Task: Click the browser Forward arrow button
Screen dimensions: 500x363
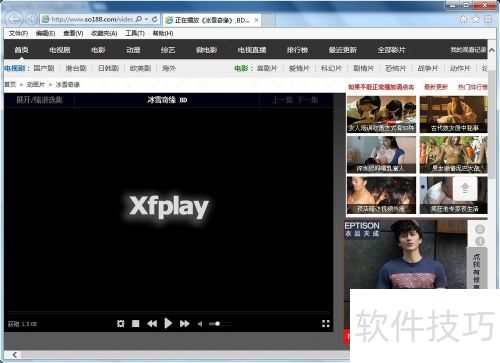Action: coord(31,19)
